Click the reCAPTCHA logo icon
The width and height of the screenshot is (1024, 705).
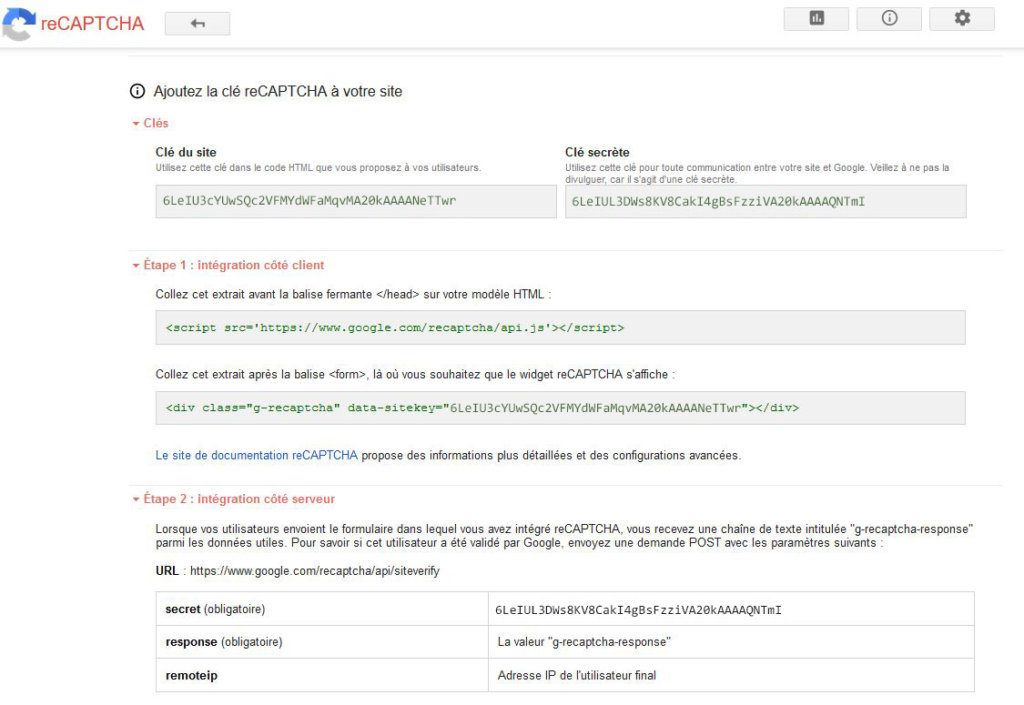(x=18, y=24)
